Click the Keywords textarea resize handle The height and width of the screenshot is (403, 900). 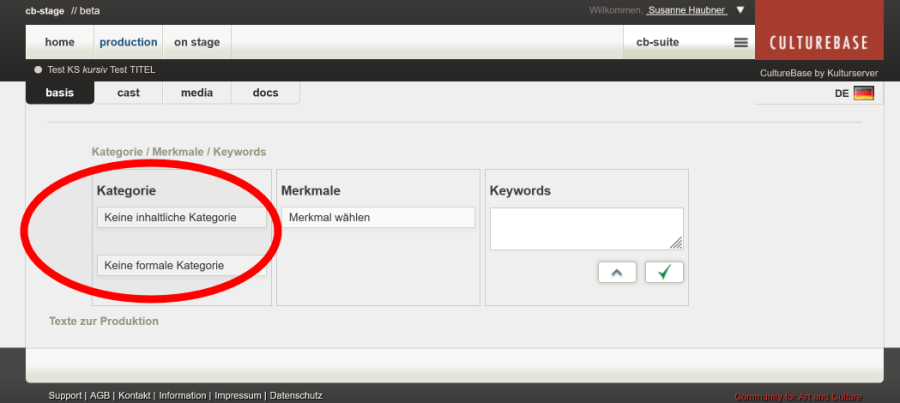coord(677,243)
